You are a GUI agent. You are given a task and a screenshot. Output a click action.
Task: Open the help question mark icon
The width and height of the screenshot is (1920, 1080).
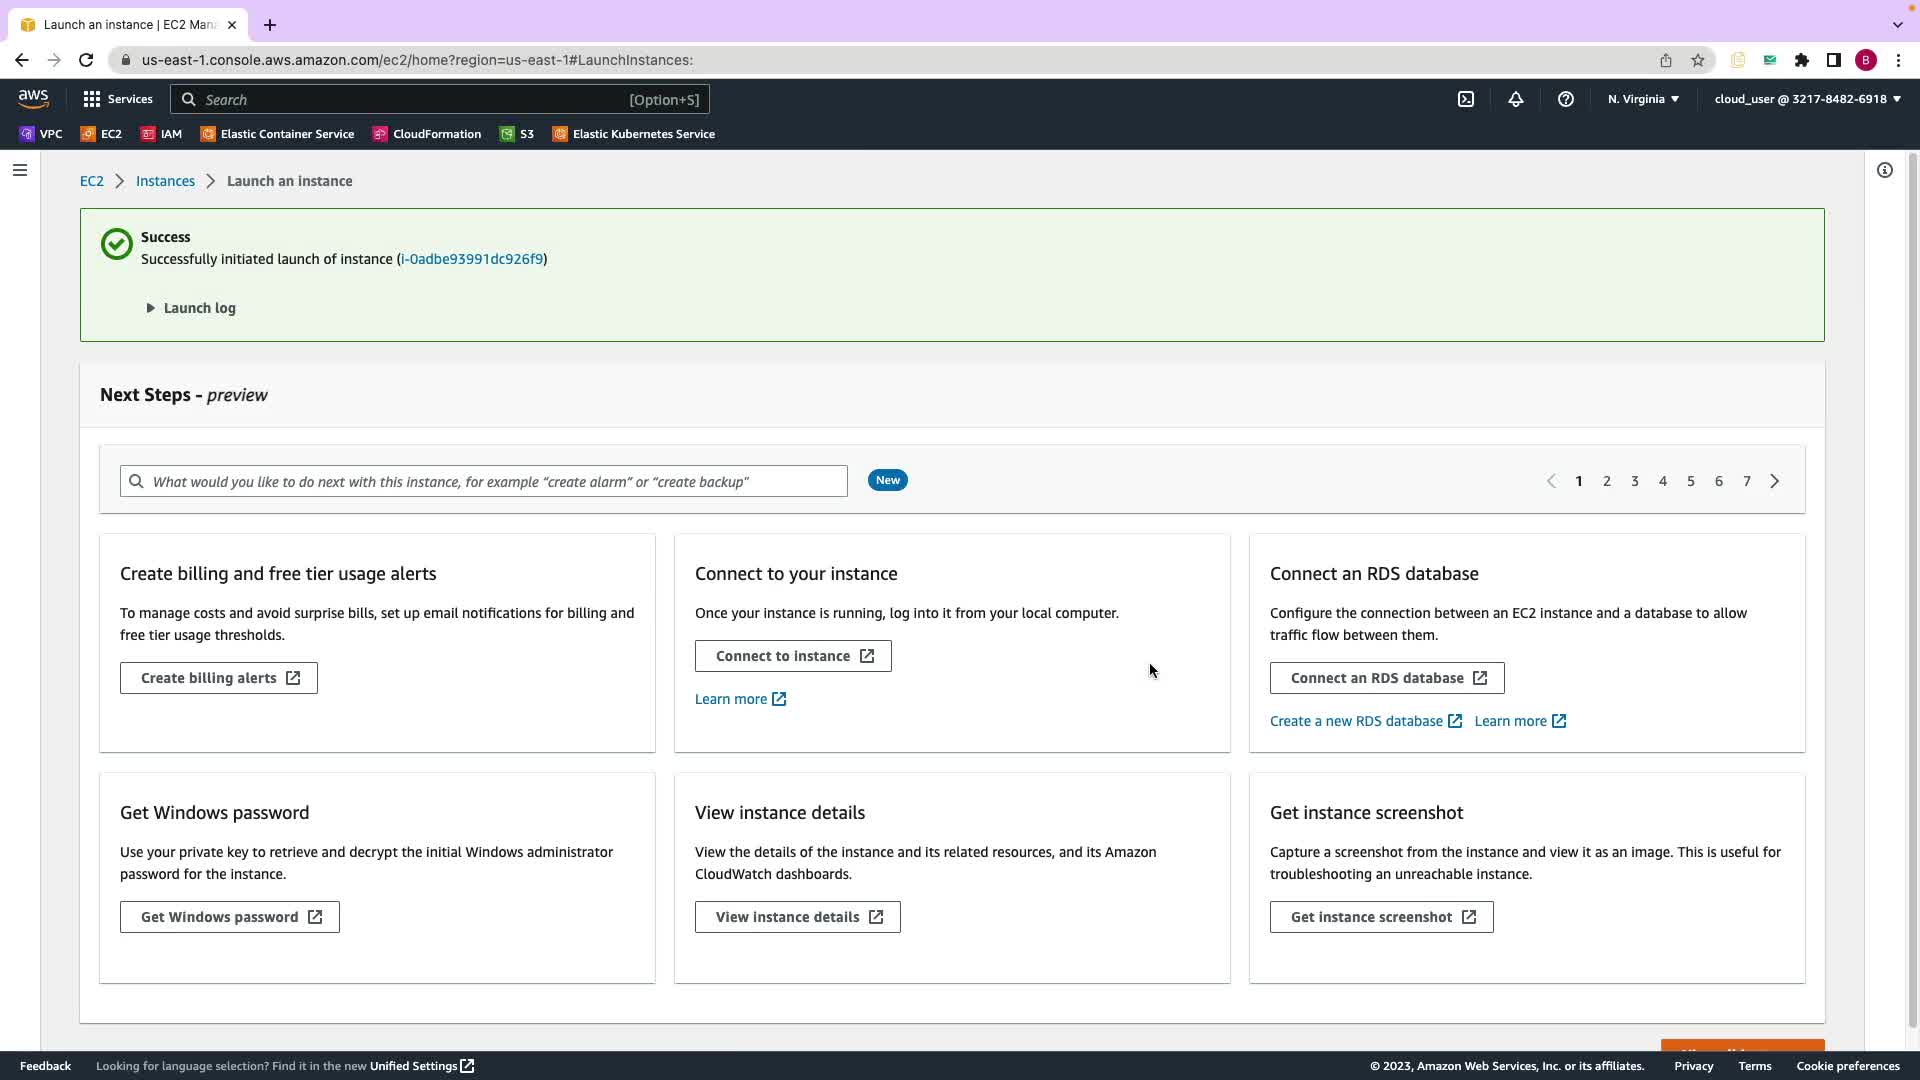point(1566,99)
